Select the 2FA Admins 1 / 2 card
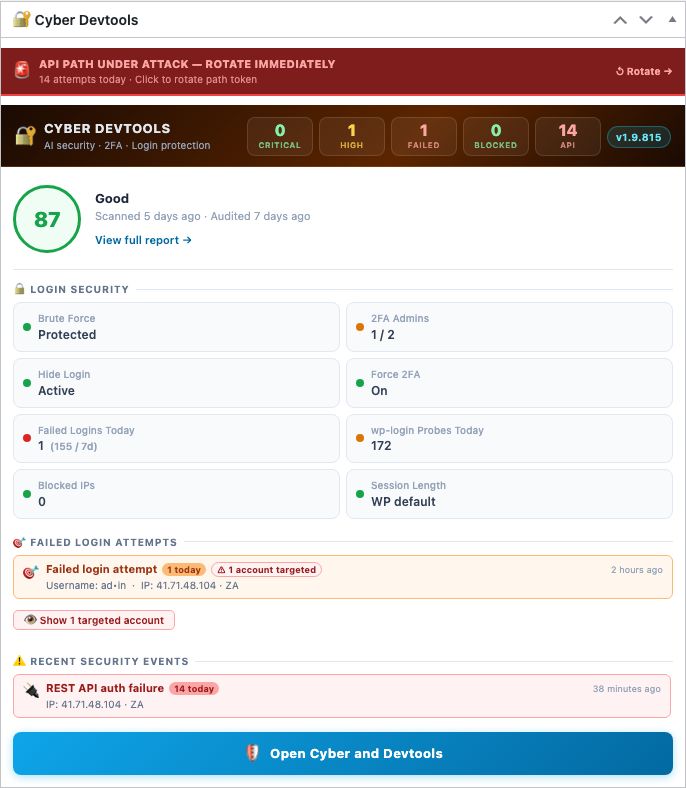The image size is (686, 788). [x=509, y=327]
